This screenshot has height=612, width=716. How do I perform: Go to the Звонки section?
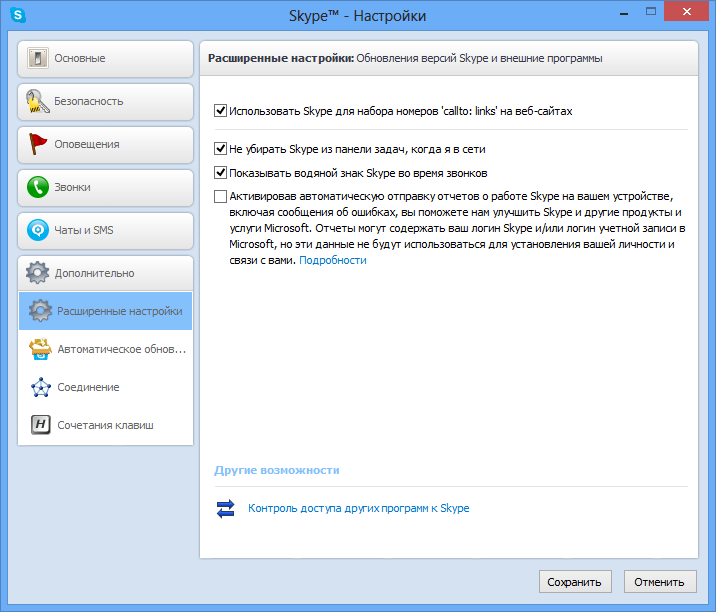coord(105,187)
